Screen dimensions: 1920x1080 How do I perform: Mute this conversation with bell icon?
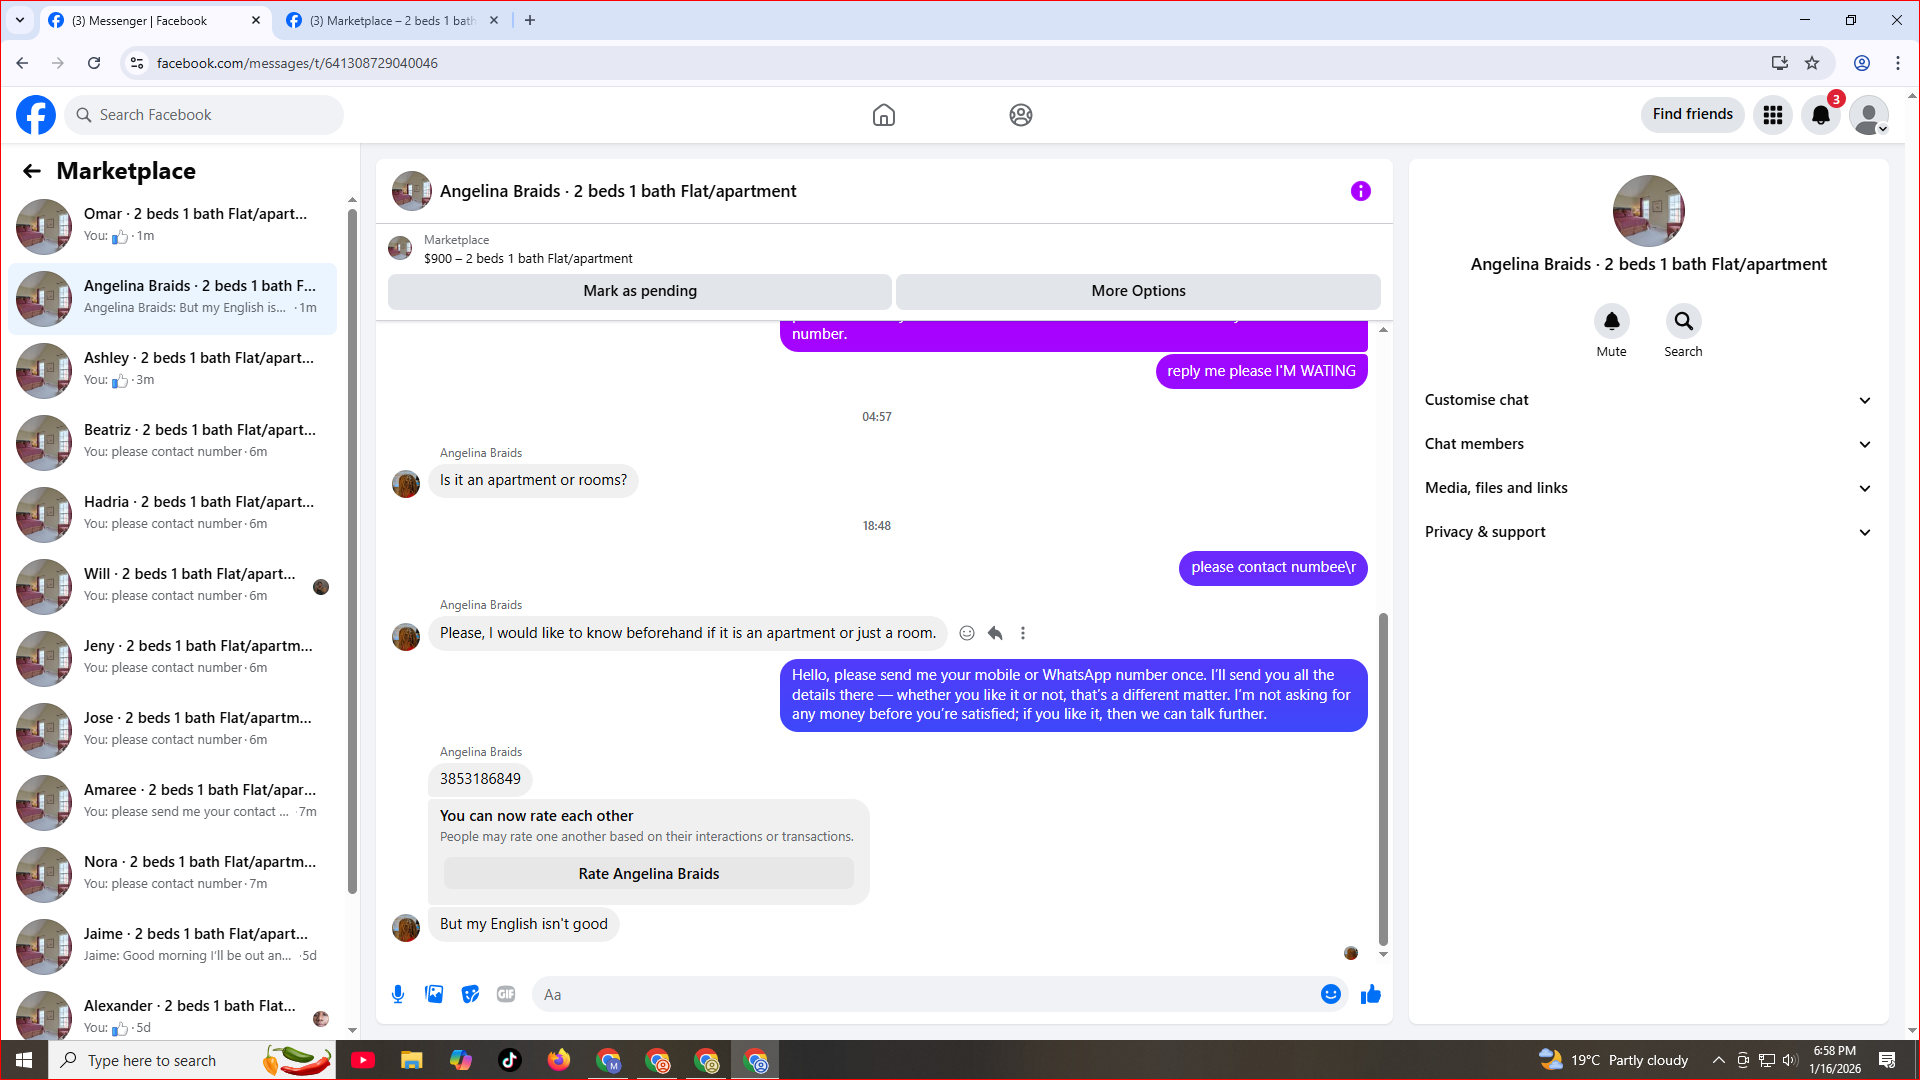pyautogui.click(x=1611, y=322)
